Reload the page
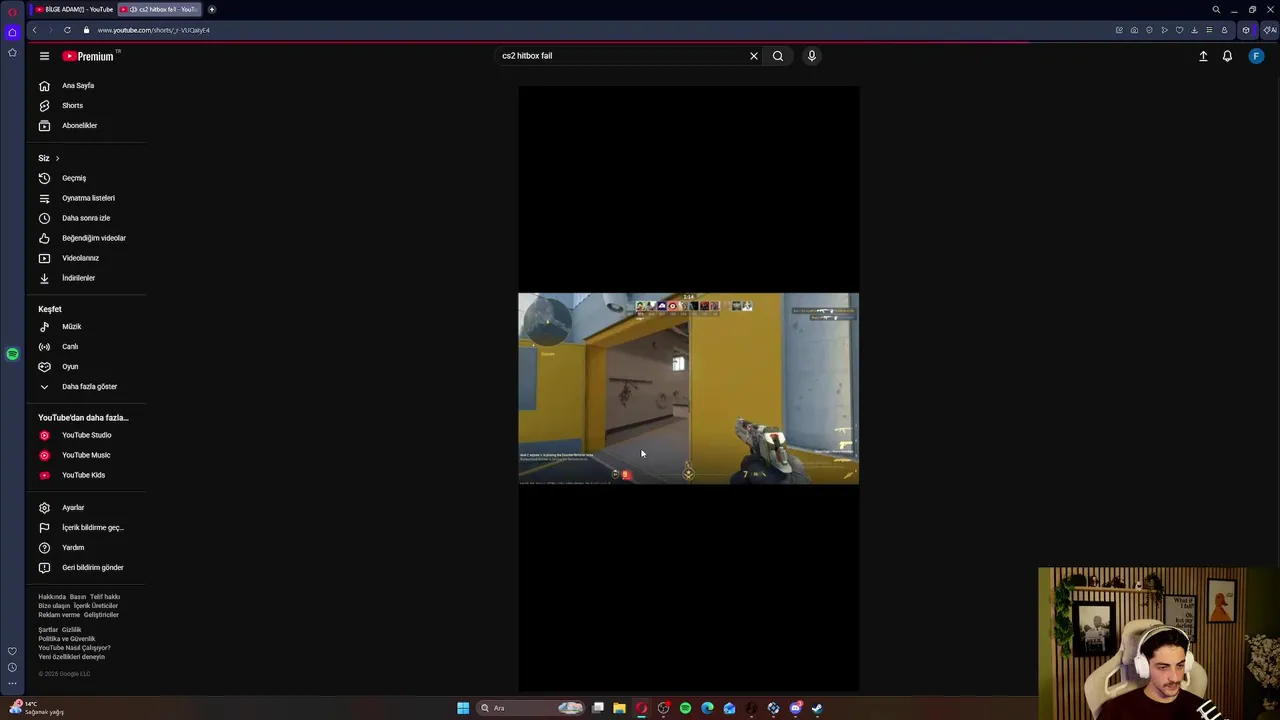The height and width of the screenshot is (720, 1280). [x=67, y=30]
